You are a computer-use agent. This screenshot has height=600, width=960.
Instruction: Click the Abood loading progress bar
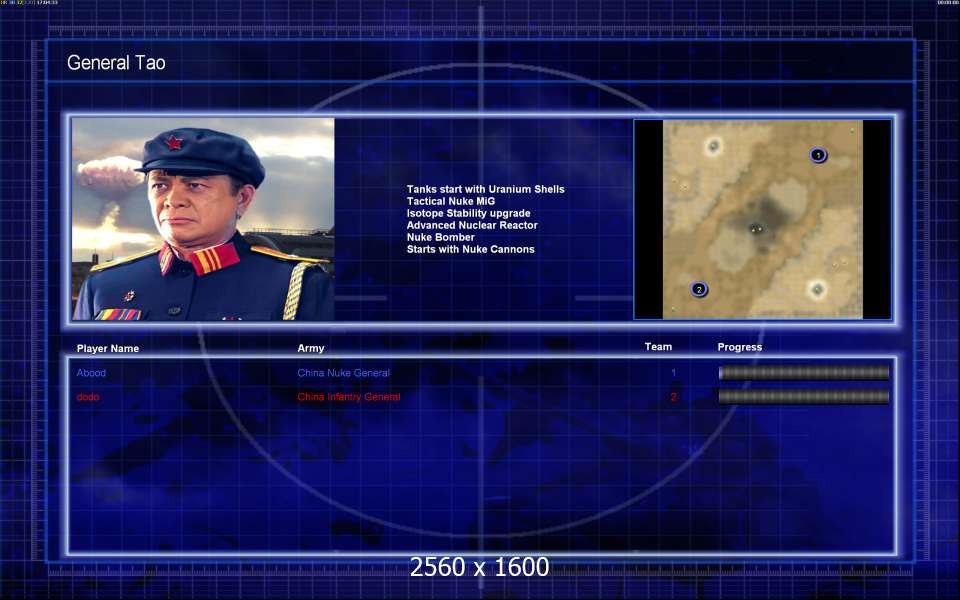803,372
